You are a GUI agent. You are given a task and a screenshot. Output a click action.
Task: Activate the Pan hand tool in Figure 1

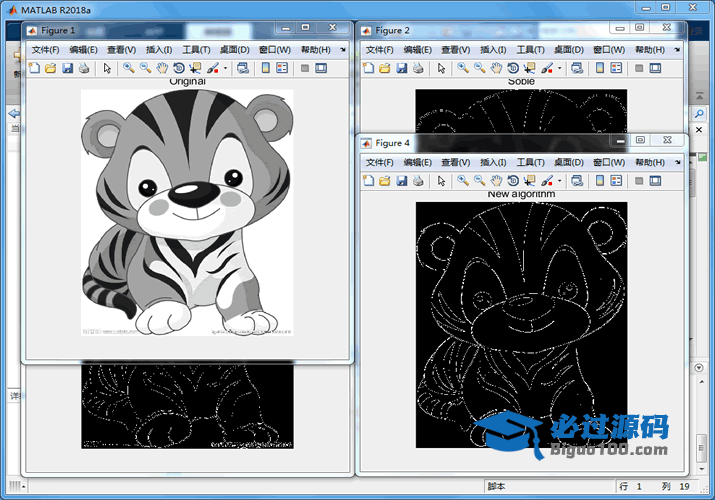(x=162, y=68)
